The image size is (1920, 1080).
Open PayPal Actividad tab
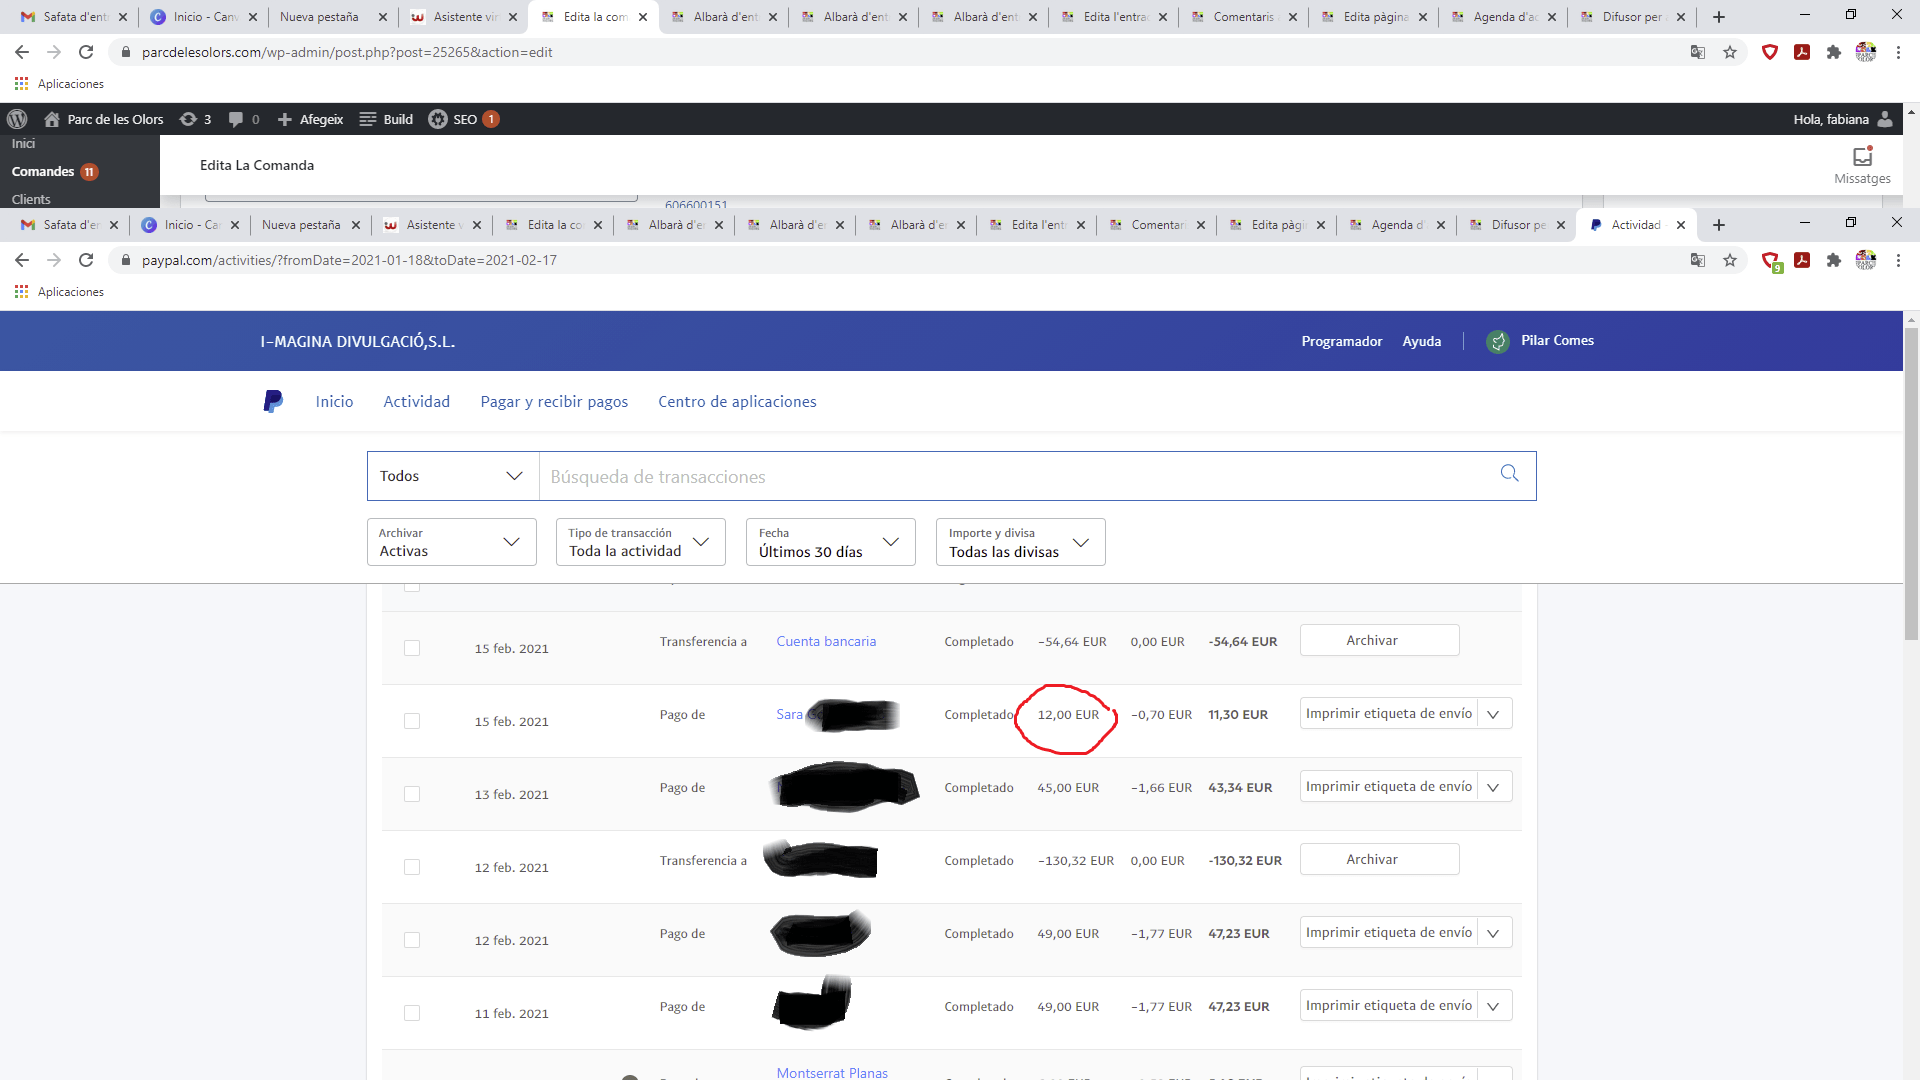point(417,401)
